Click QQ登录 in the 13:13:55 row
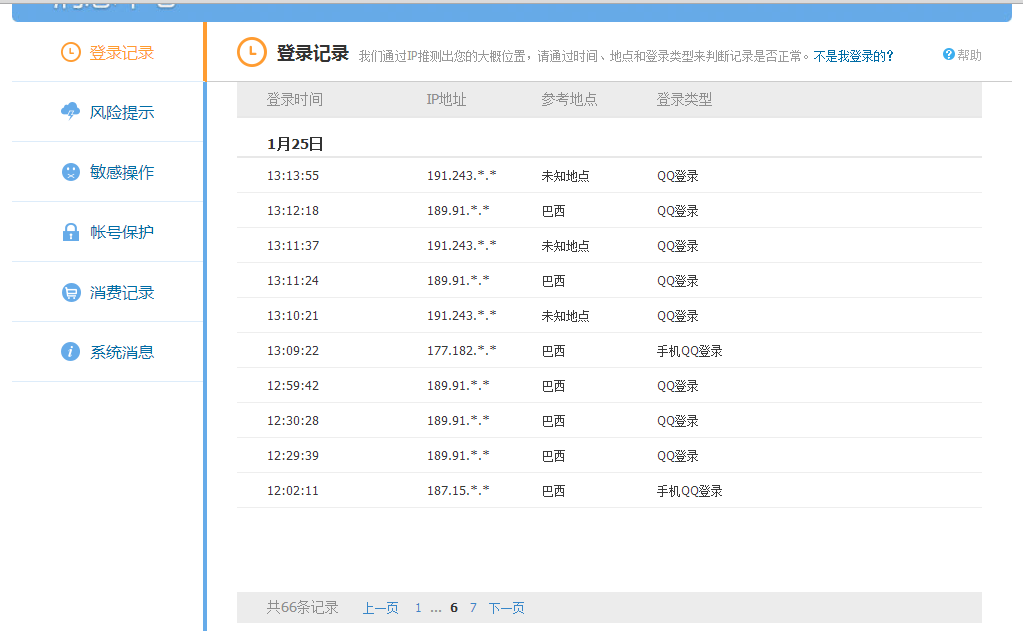 pos(678,176)
